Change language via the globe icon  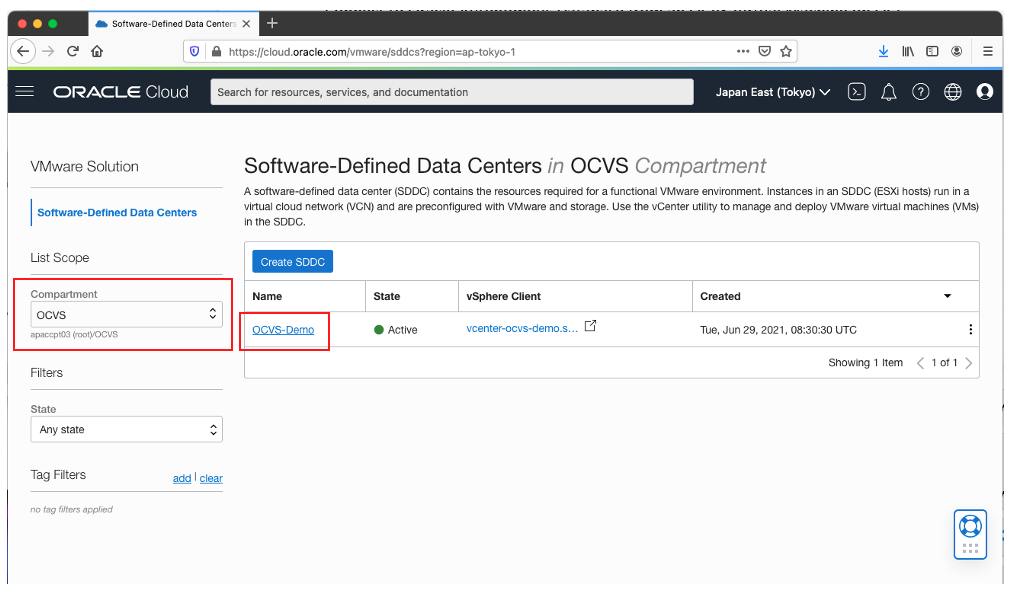(x=952, y=91)
